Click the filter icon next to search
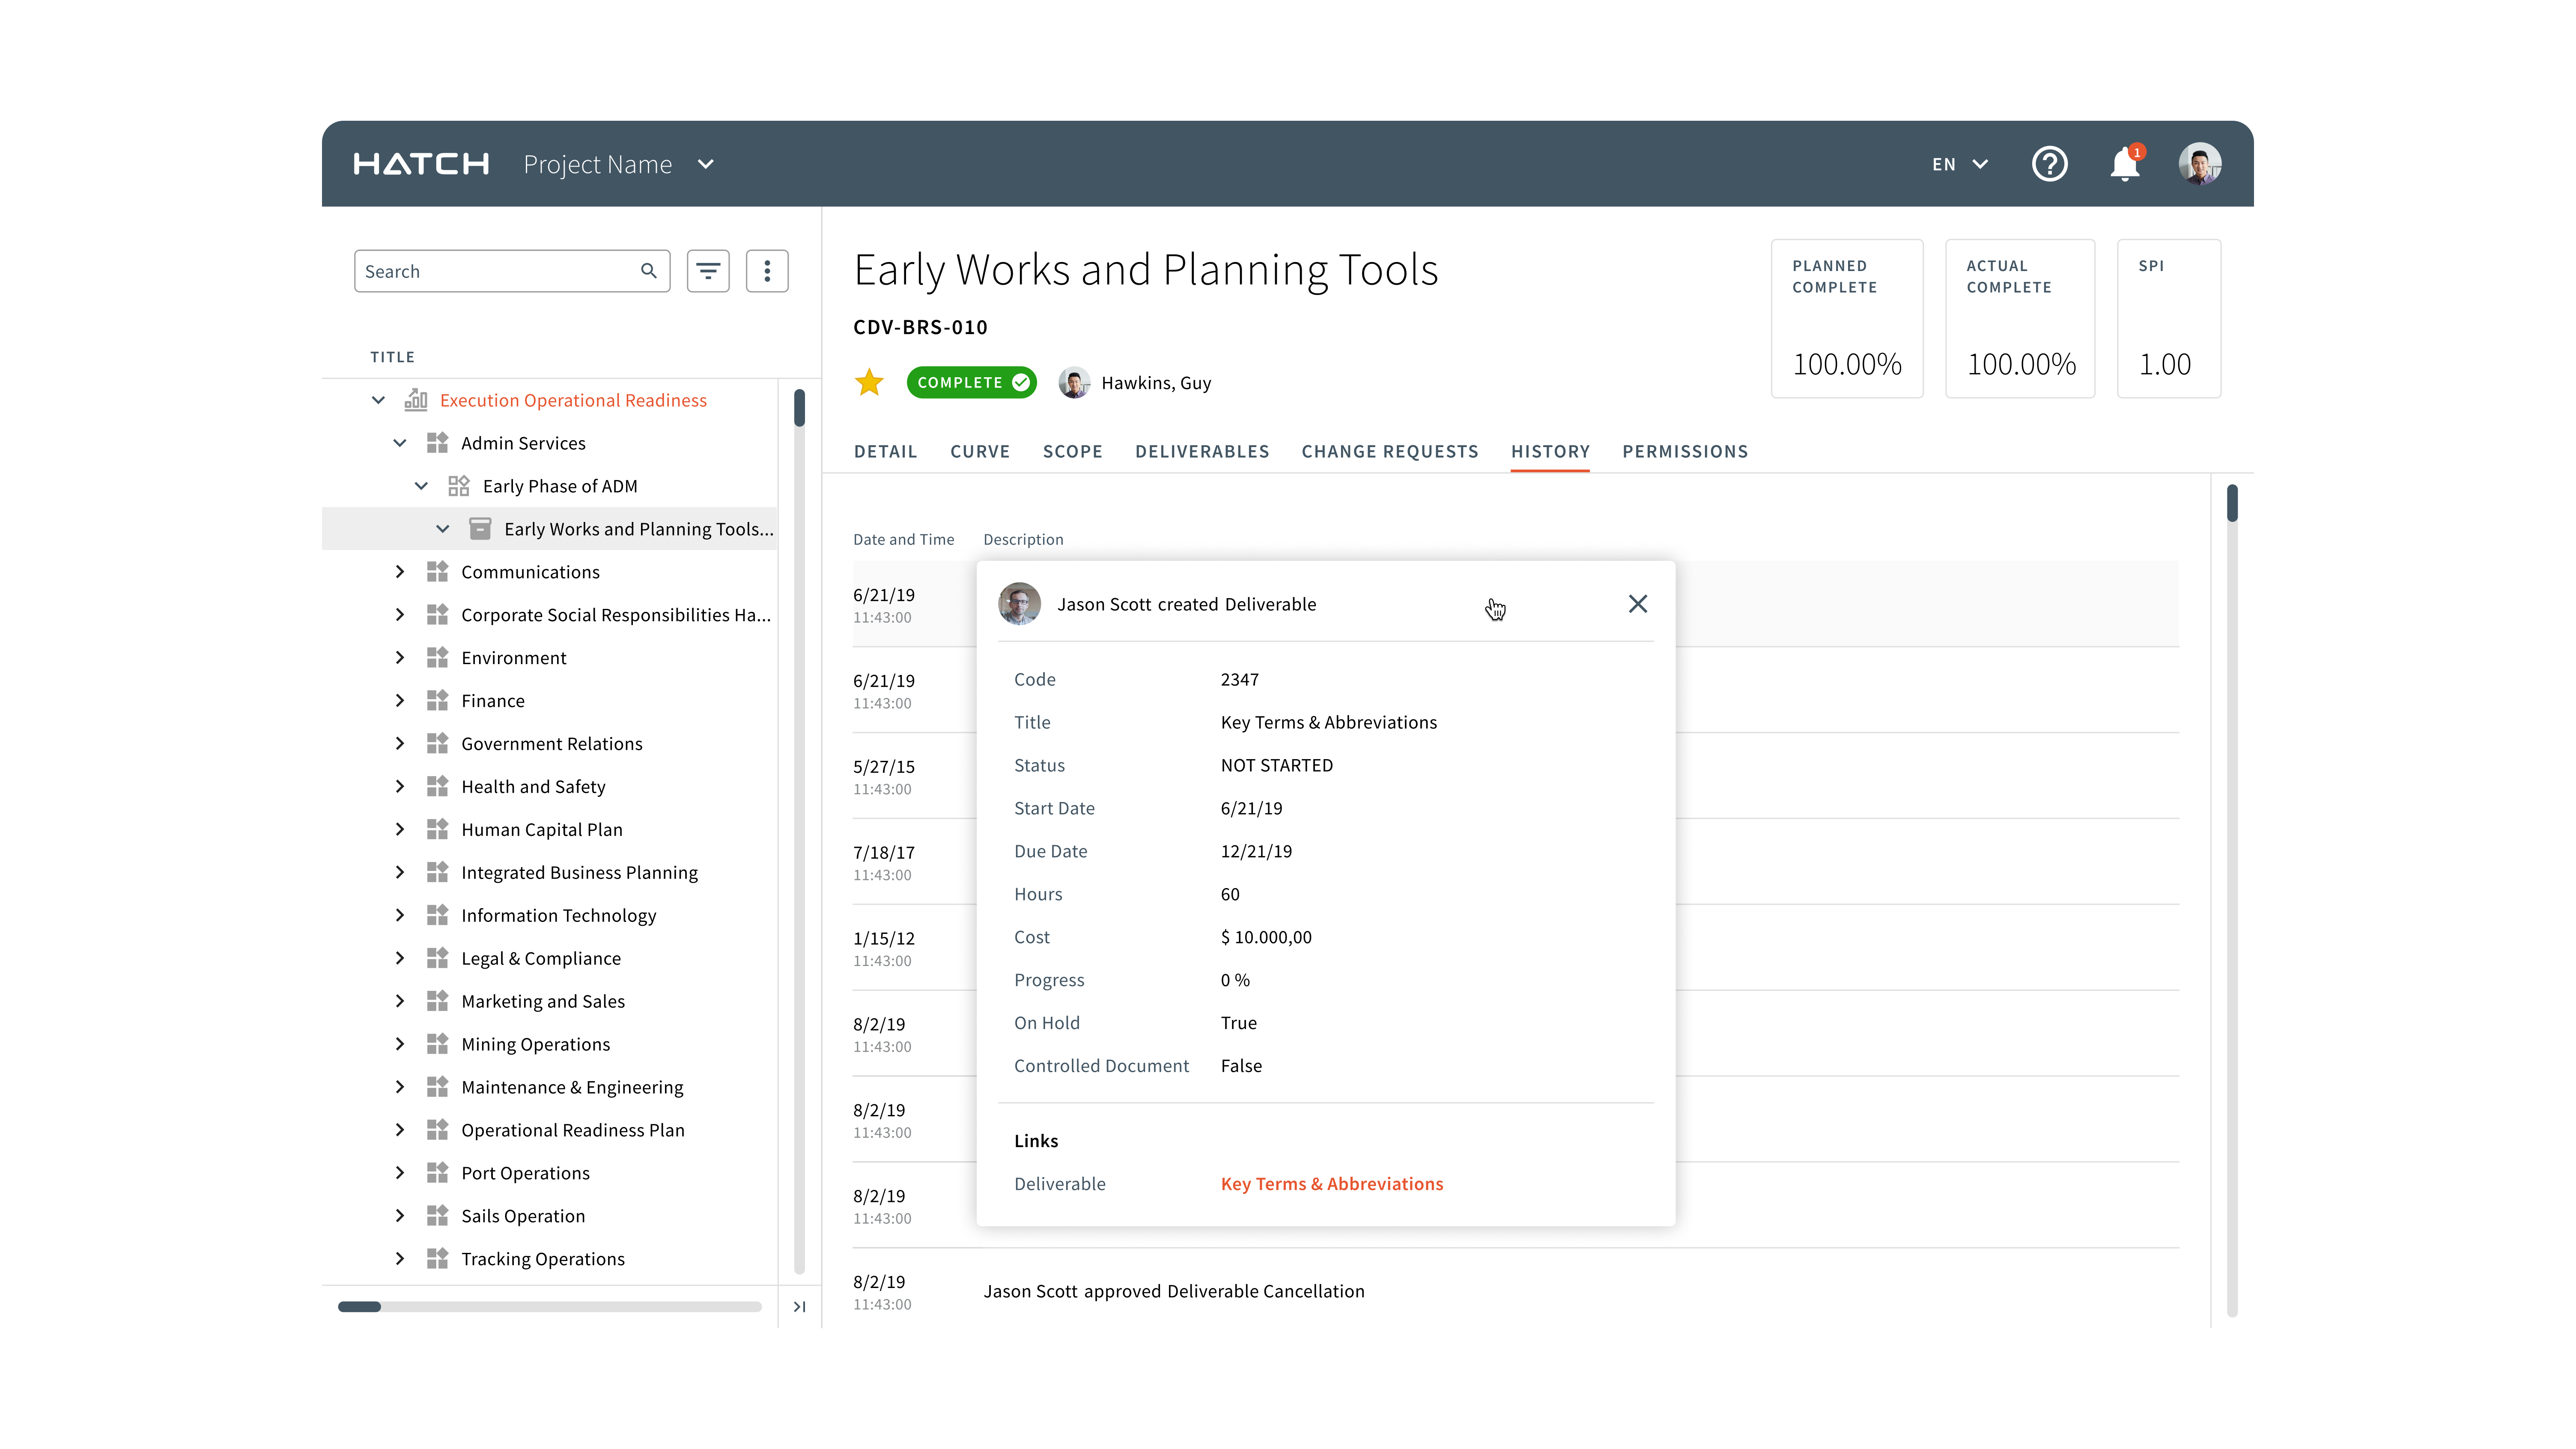 (708, 271)
